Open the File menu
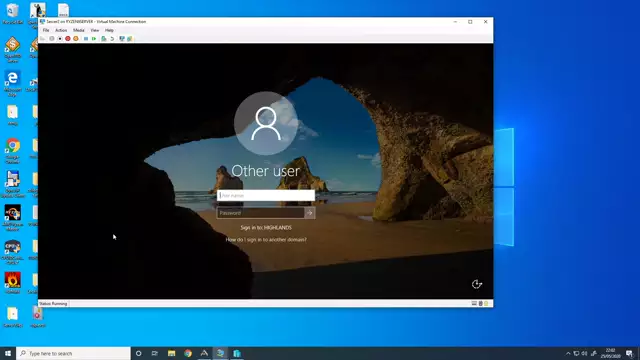Viewport: 640px width, 360px height. pyautogui.click(x=46, y=30)
